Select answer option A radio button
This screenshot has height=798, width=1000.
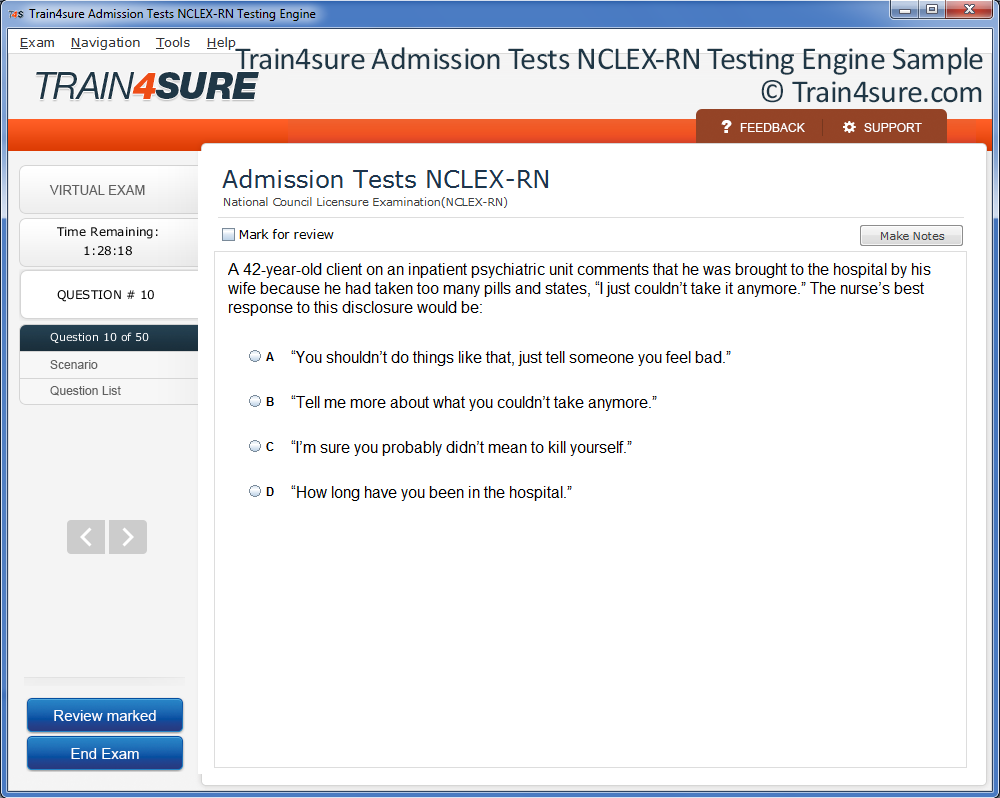pos(254,356)
